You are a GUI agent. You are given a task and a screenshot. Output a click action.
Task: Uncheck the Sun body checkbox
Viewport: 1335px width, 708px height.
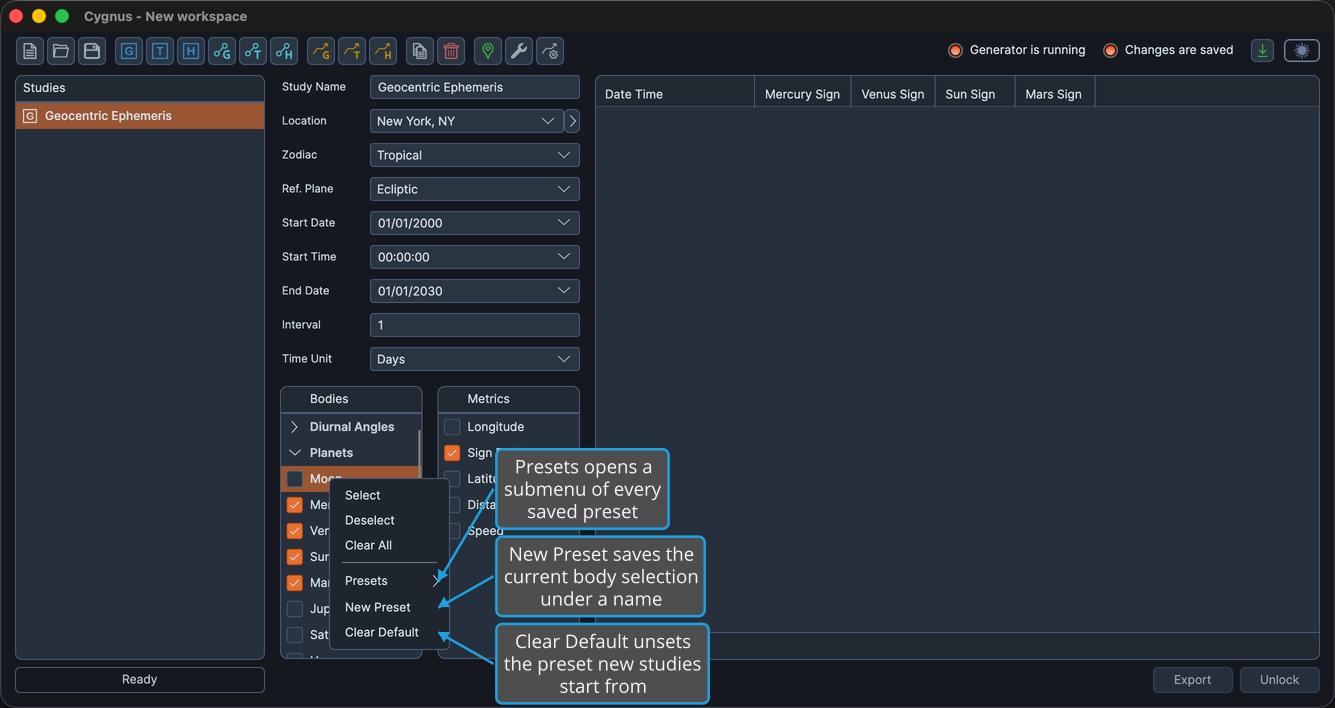pyautogui.click(x=295, y=557)
